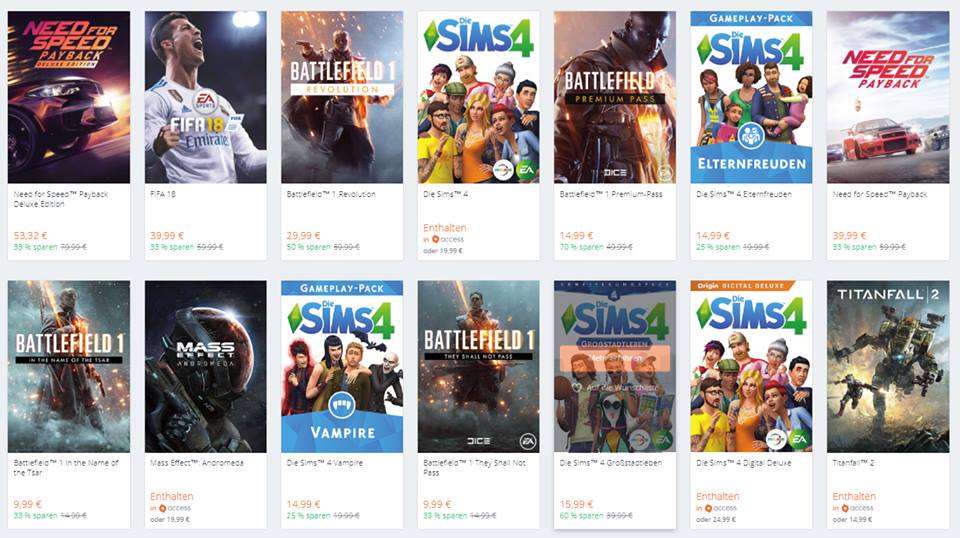Click the family icon on Elternfreuden cover
The width and height of the screenshot is (960, 538).
[751, 136]
